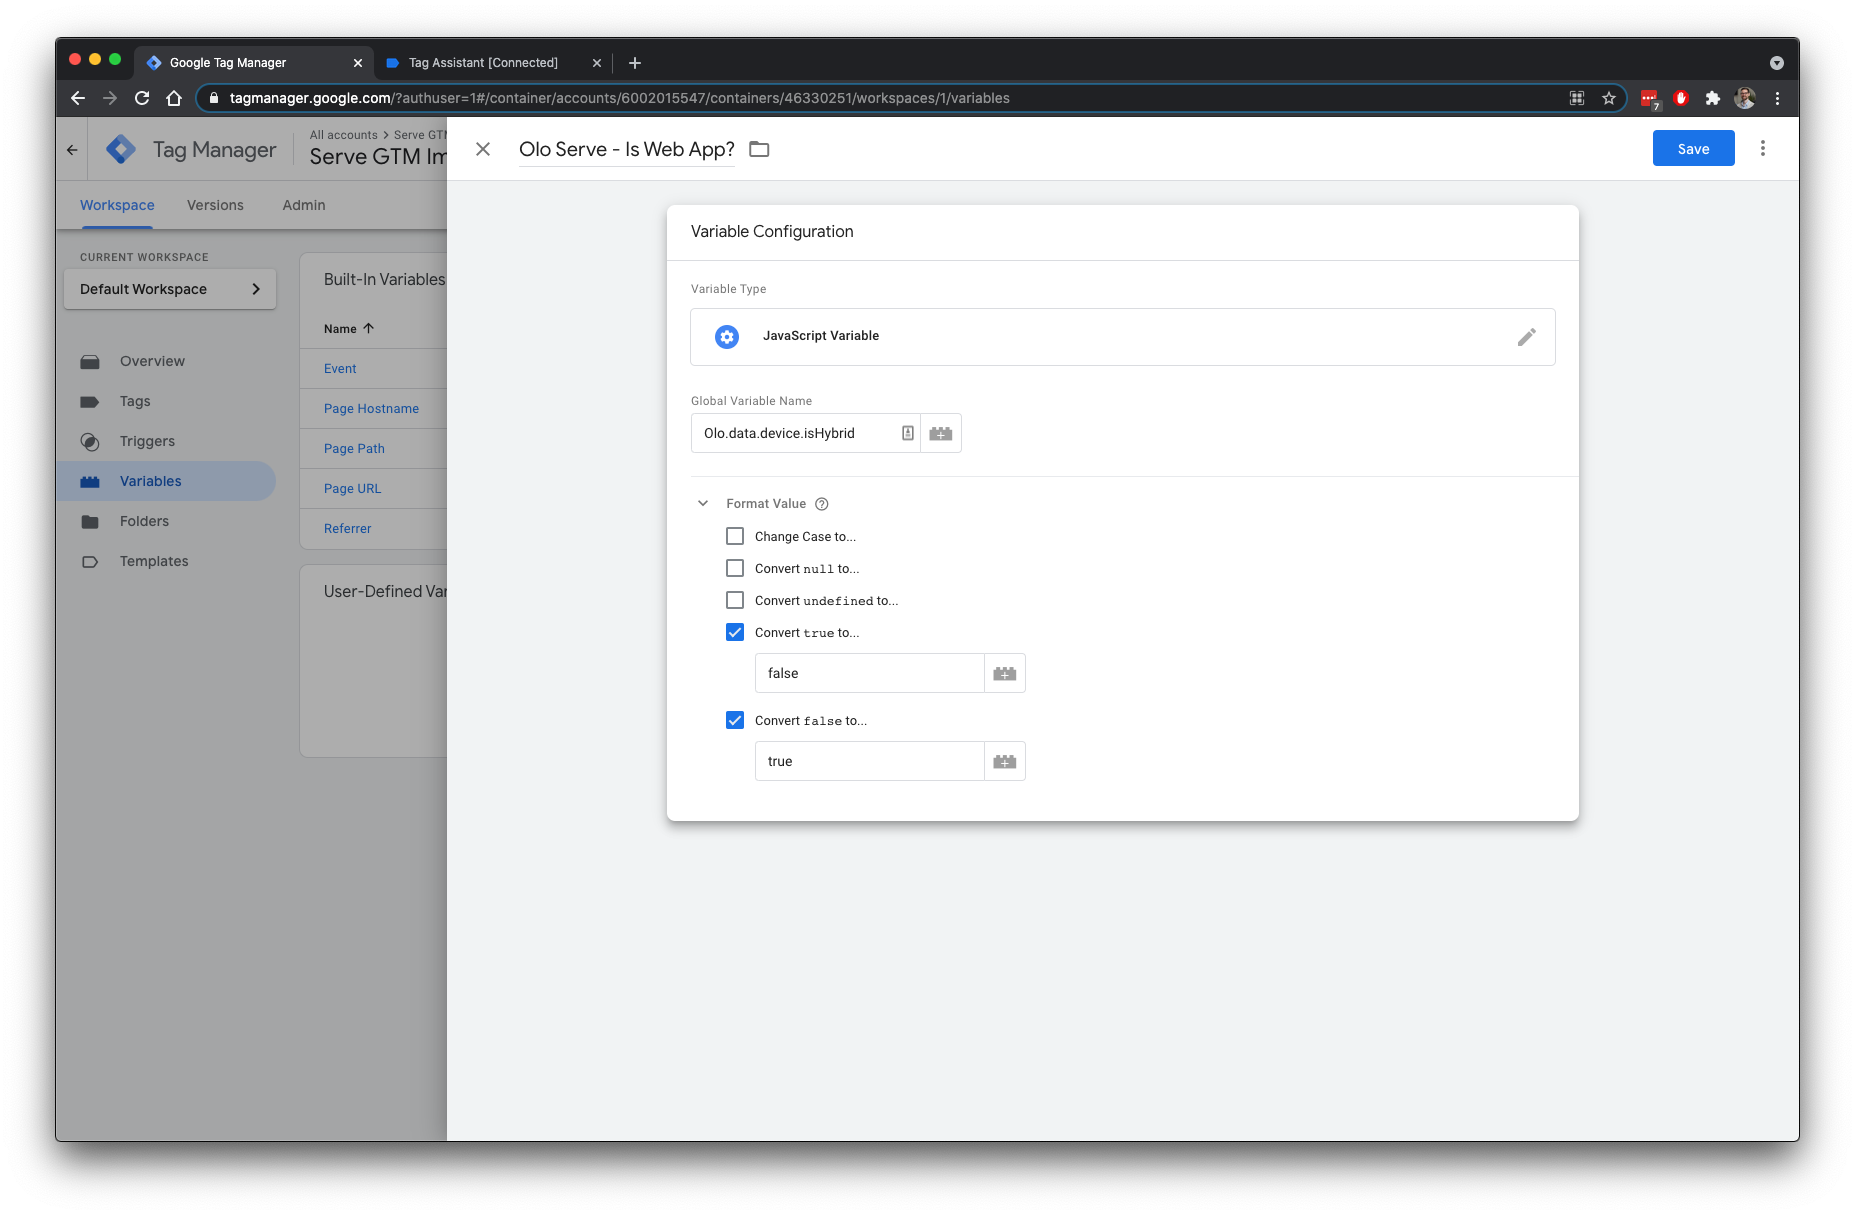Click the folder icon next to variable title
Screen dimensions: 1855x1215
(x=759, y=148)
